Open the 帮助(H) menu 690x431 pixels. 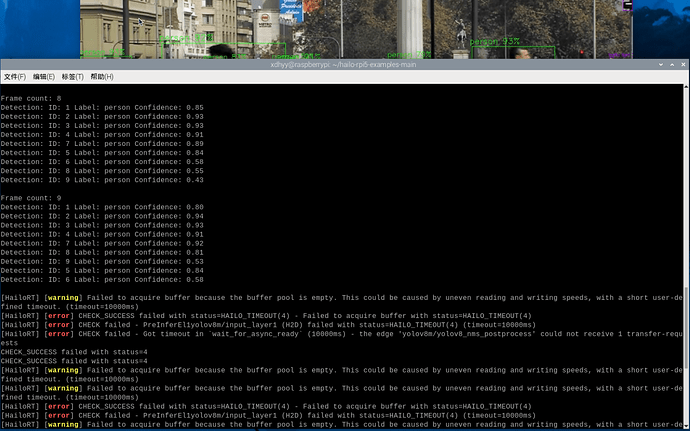pyautogui.click(x=102, y=77)
